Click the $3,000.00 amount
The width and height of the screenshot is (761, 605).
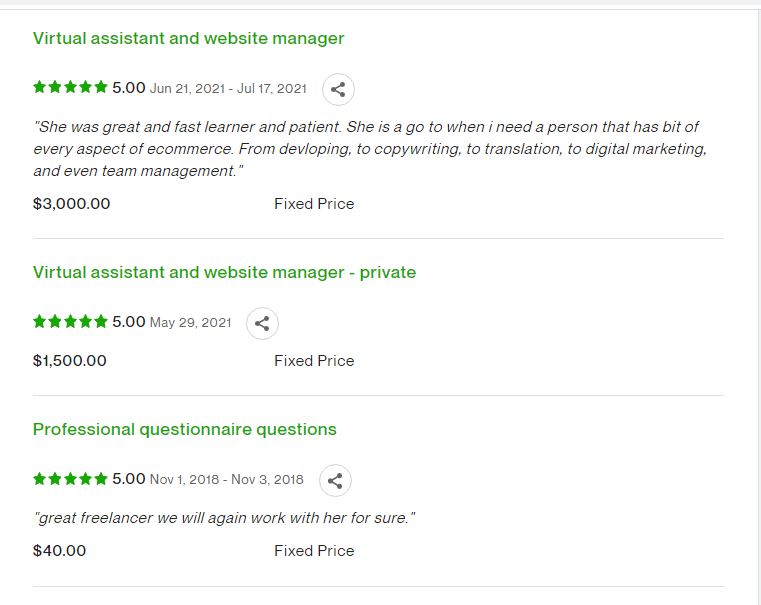(x=71, y=204)
